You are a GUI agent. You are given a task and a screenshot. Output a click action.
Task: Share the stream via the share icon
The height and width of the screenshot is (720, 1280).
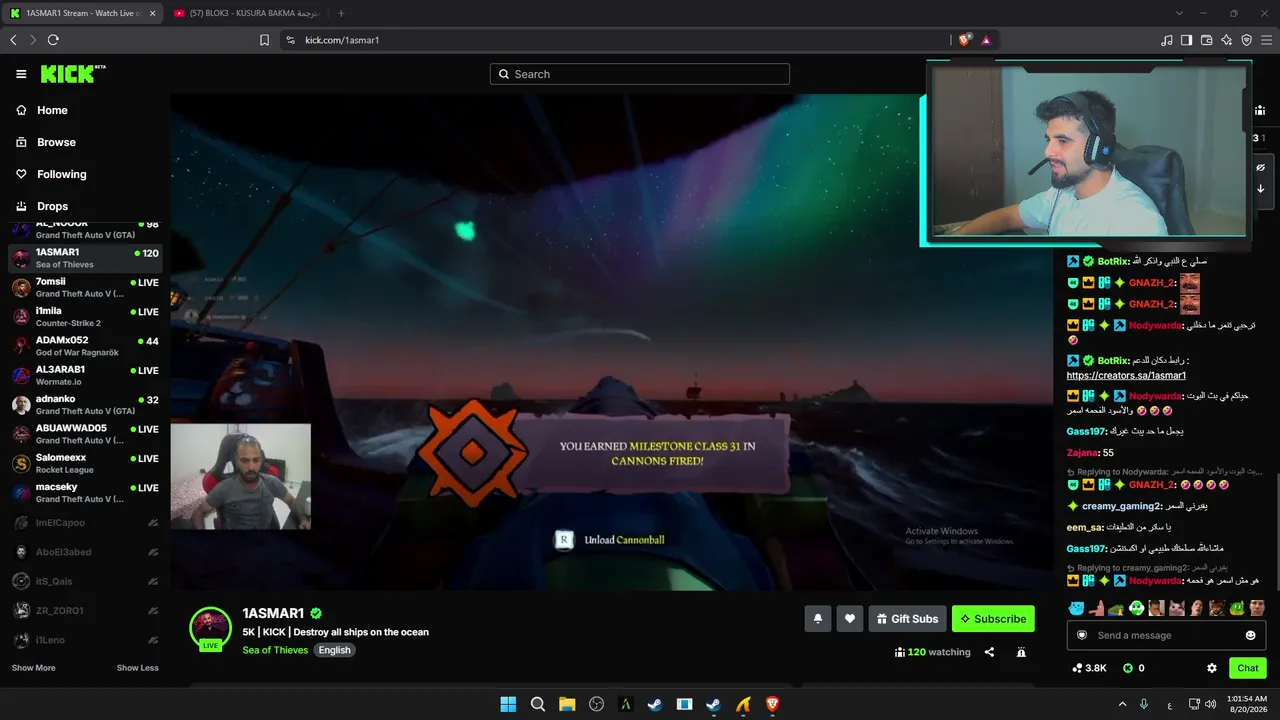click(x=989, y=652)
